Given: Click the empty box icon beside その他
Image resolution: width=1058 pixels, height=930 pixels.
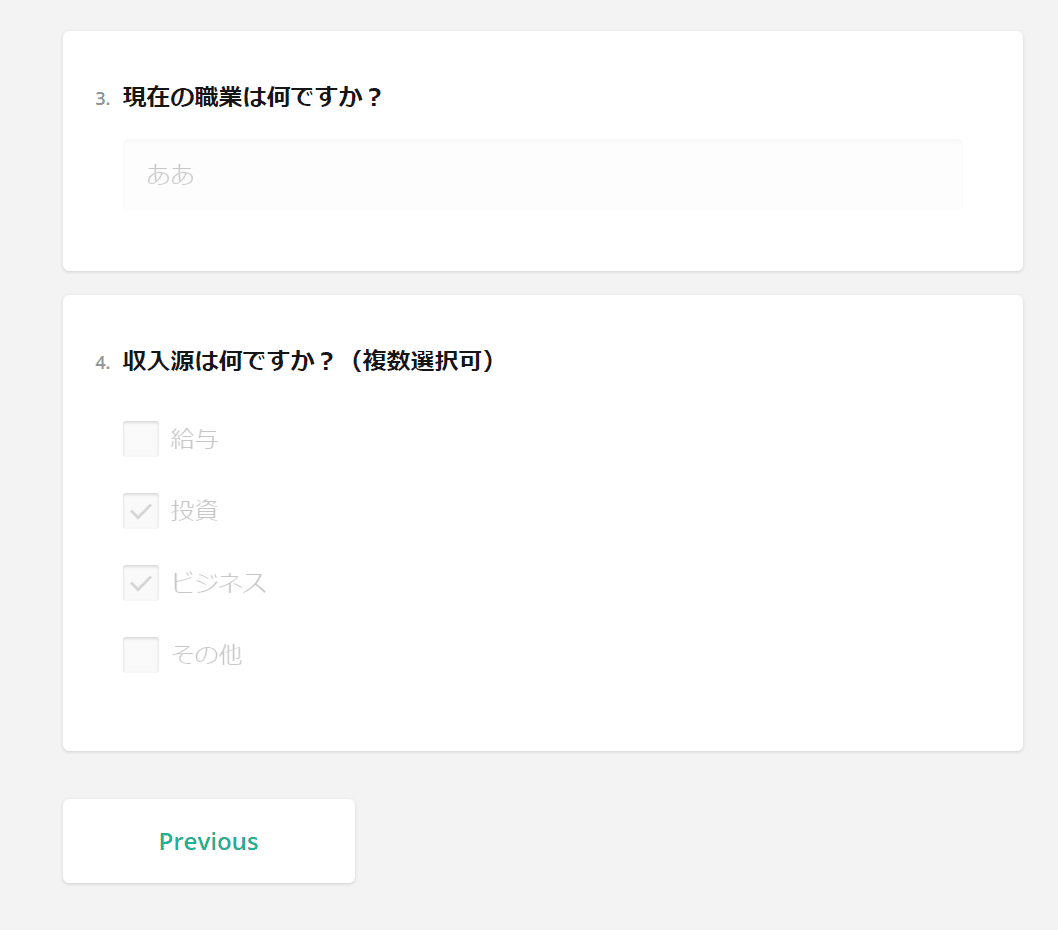Looking at the screenshot, I should coord(141,655).
